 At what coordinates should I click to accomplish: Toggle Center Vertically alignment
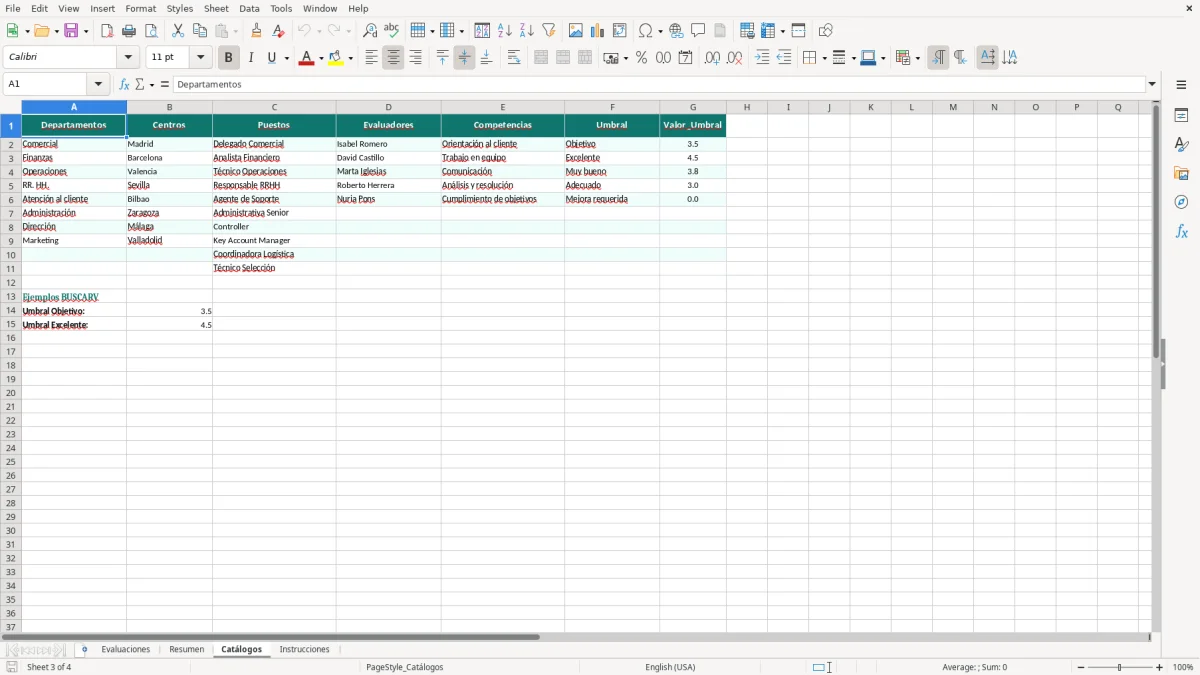click(x=465, y=58)
